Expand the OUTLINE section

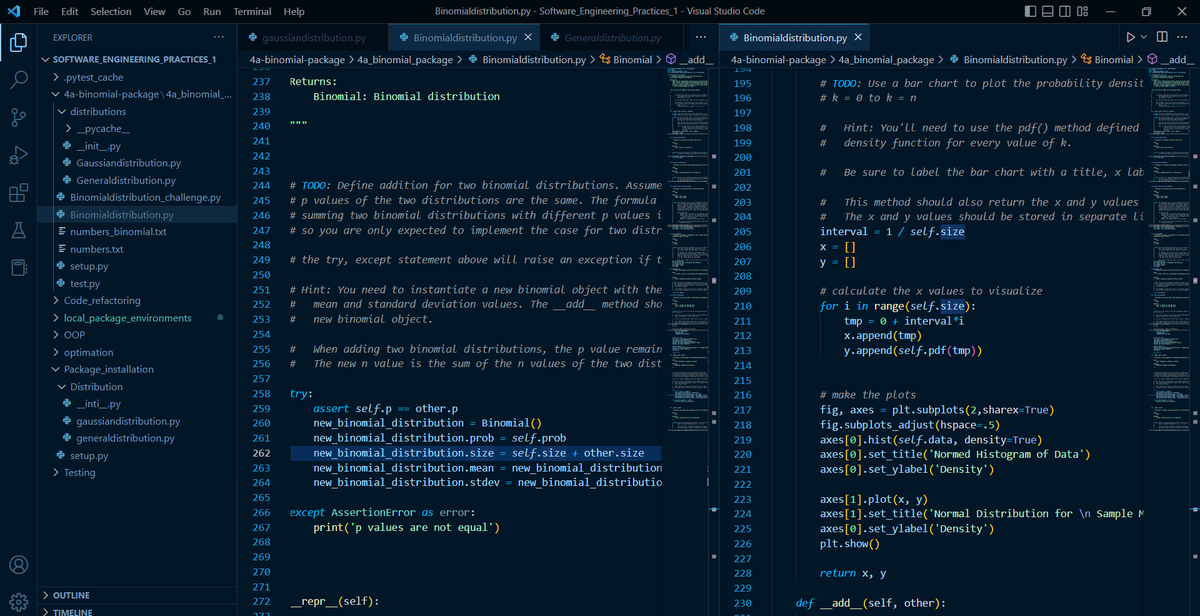click(x=138, y=595)
